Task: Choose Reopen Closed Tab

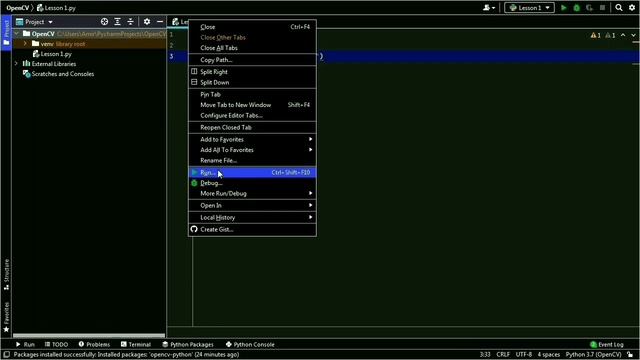Action: (x=252, y=127)
